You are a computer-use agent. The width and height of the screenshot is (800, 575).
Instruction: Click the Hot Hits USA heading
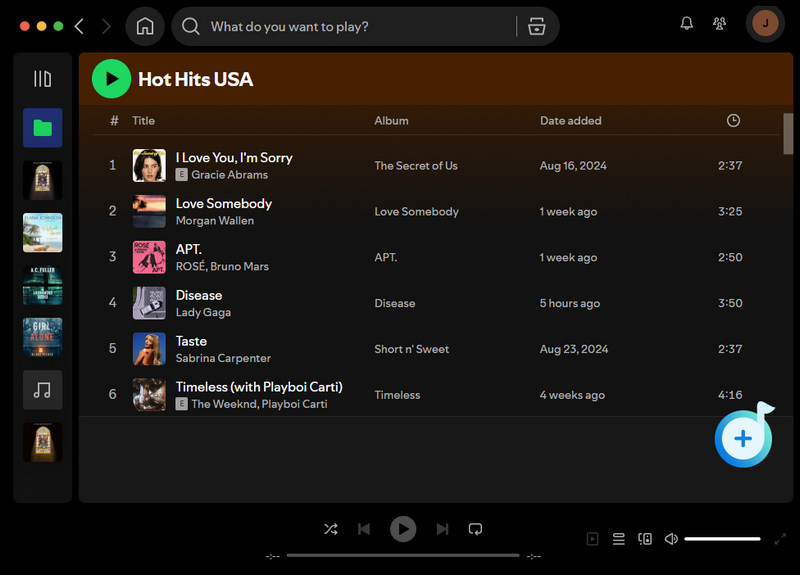[x=195, y=79]
